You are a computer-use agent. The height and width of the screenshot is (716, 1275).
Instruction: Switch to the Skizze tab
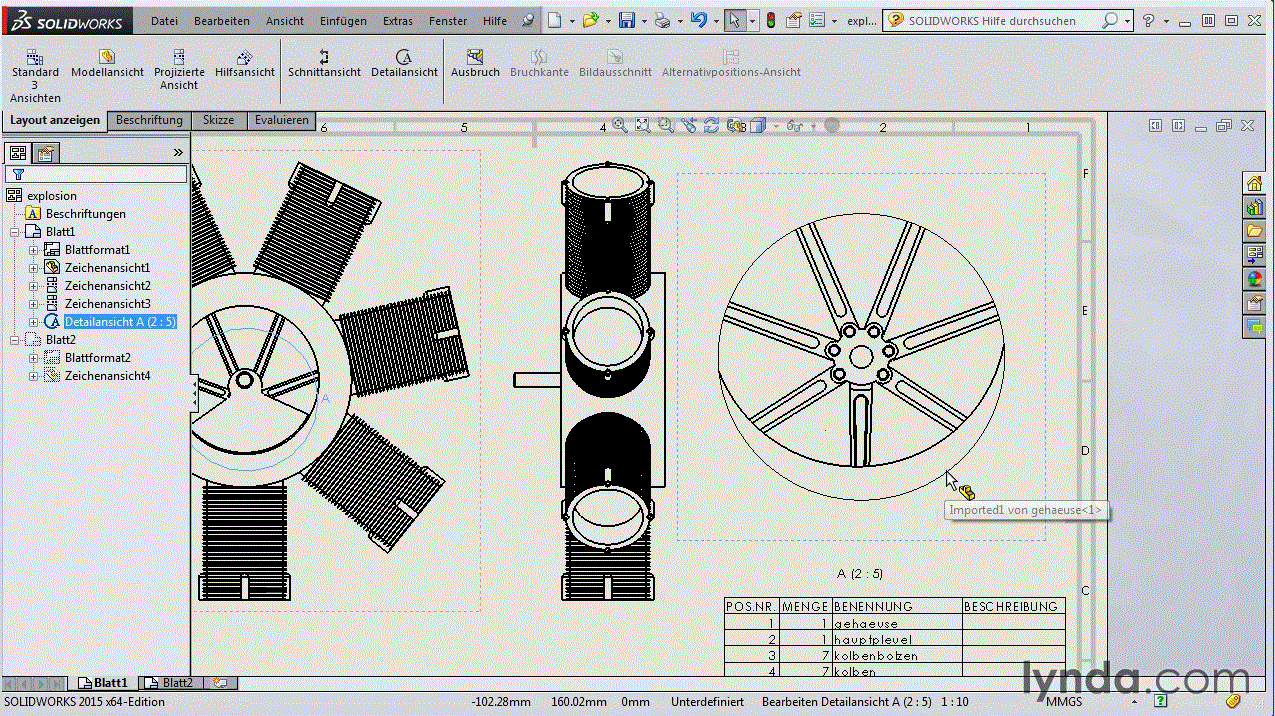(x=218, y=121)
